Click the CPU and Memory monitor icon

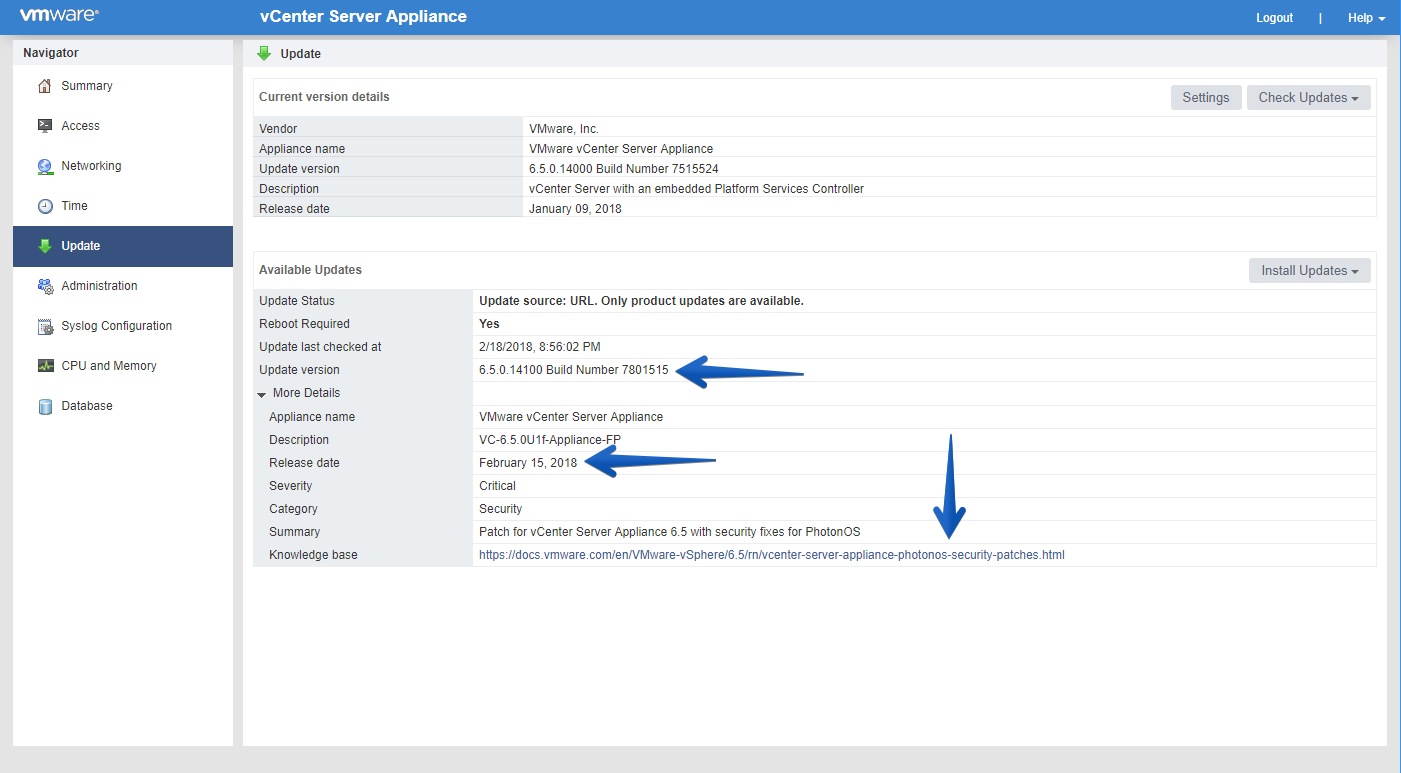coord(44,366)
